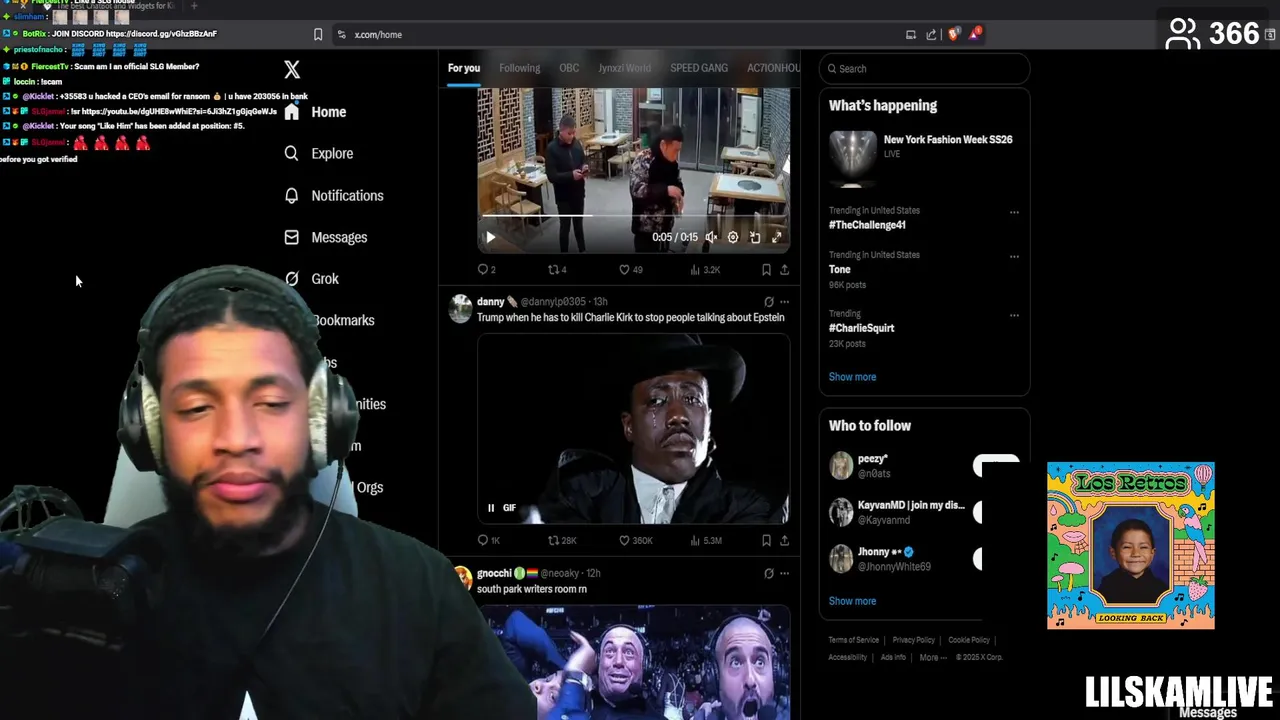The width and height of the screenshot is (1280, 720).
Task: Open the #CharlieSquirt trend
Action: pos(861,328)
